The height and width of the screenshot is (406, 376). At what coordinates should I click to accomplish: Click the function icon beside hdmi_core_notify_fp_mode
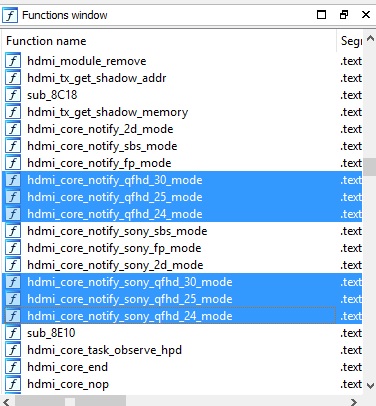point(13,163)
